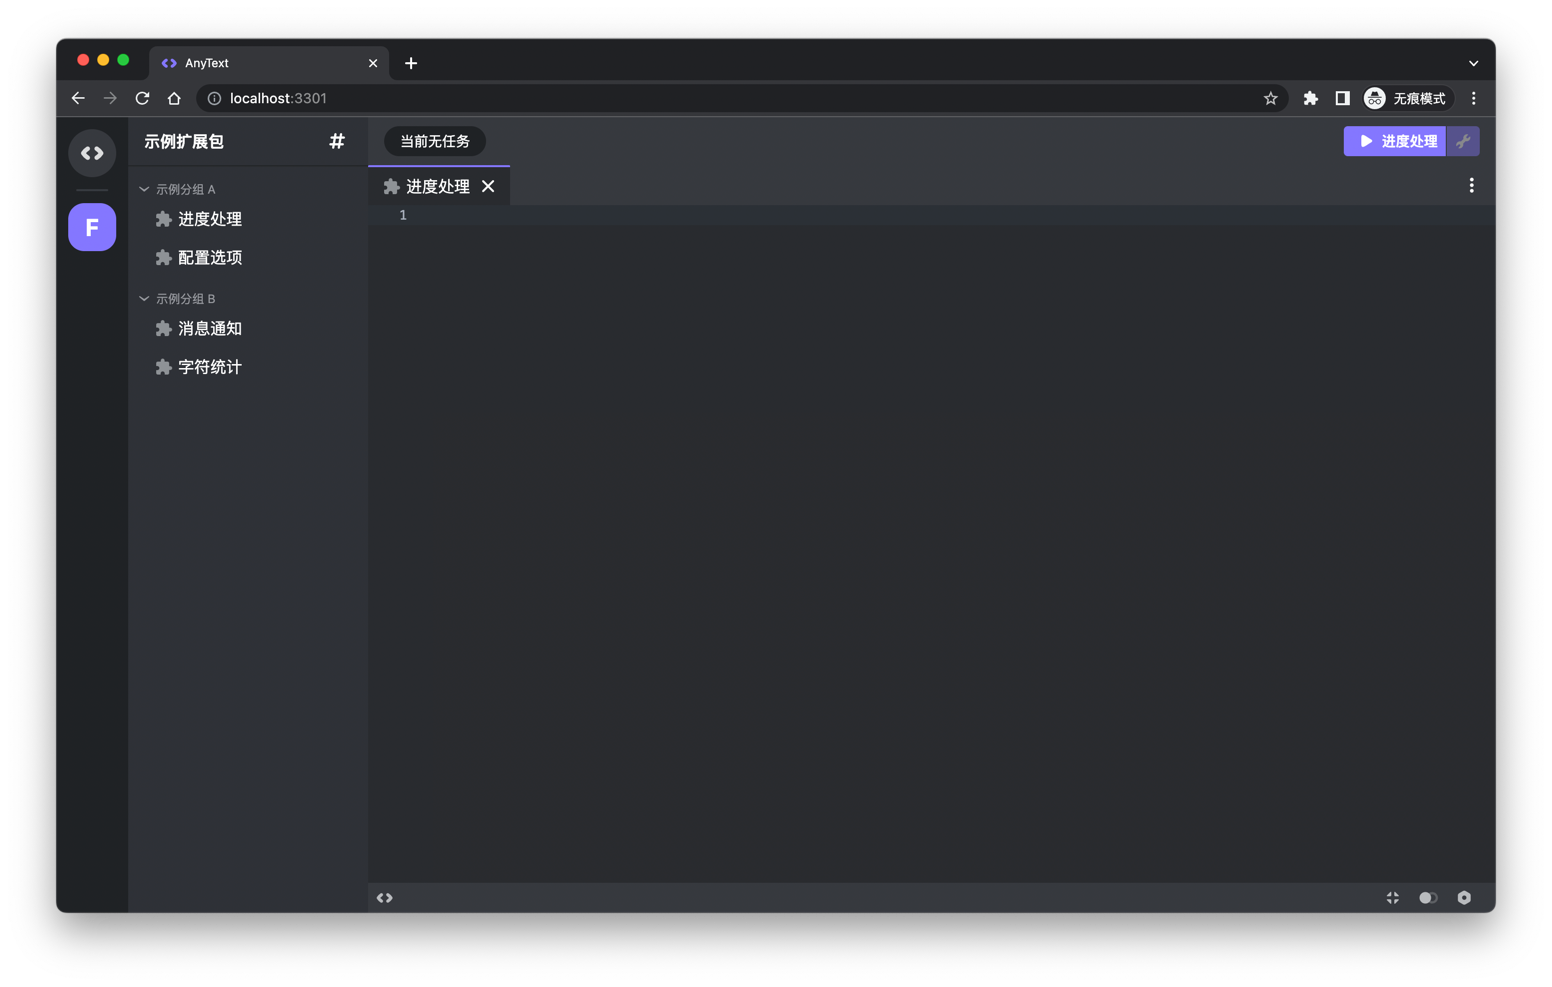The width and height of the screenshot is (1552, 987).
Task: Click the 当前无任务 status pill
Action: coord(435,141)
